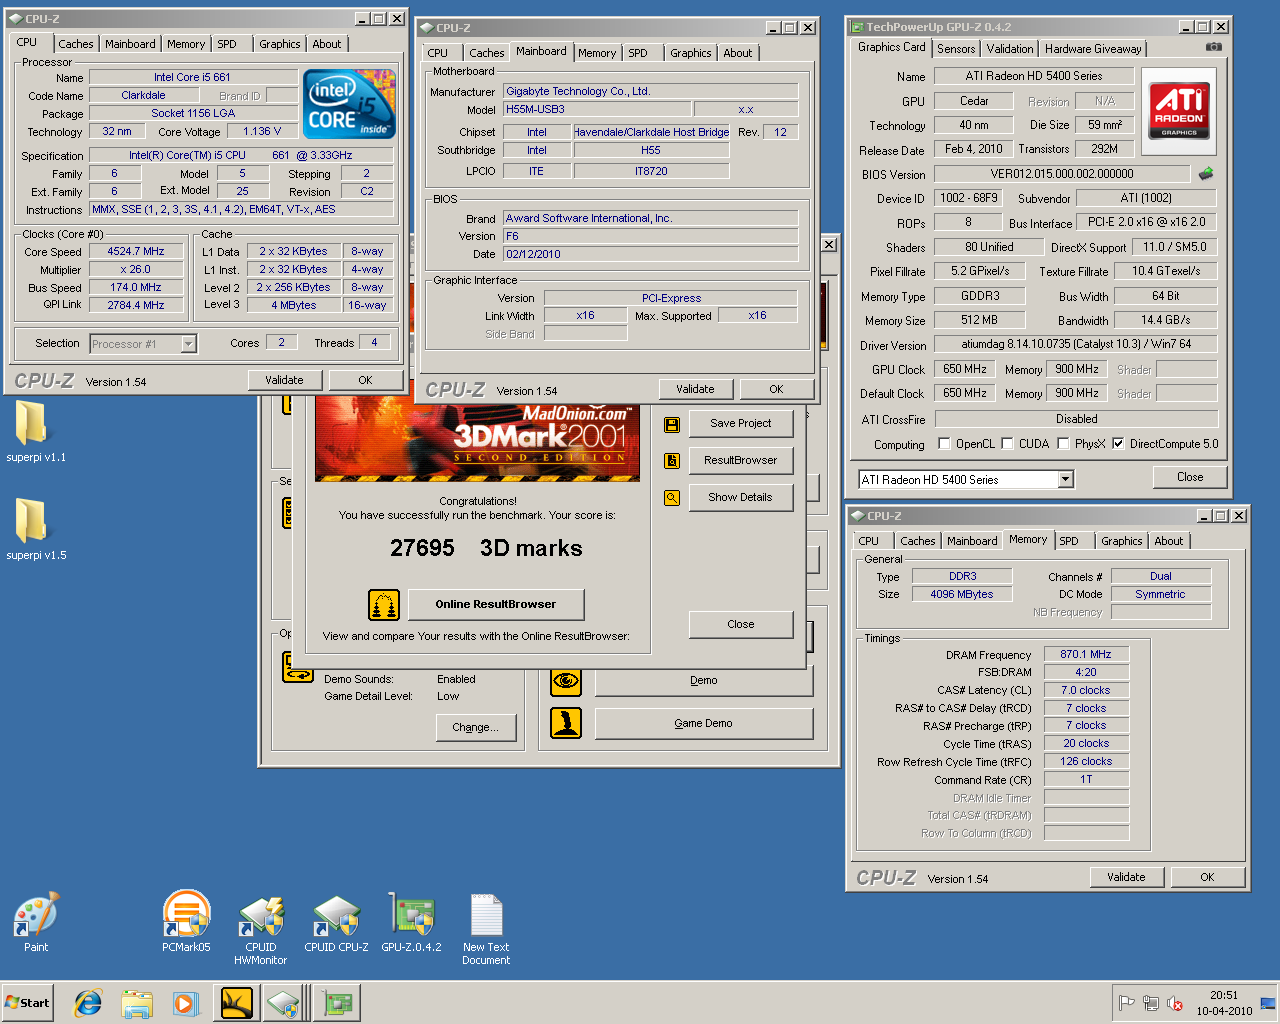Click the GPU-Z BIOS save chip icon
Viewport: 1280px width, 1024px height.
click(1206, 174)
